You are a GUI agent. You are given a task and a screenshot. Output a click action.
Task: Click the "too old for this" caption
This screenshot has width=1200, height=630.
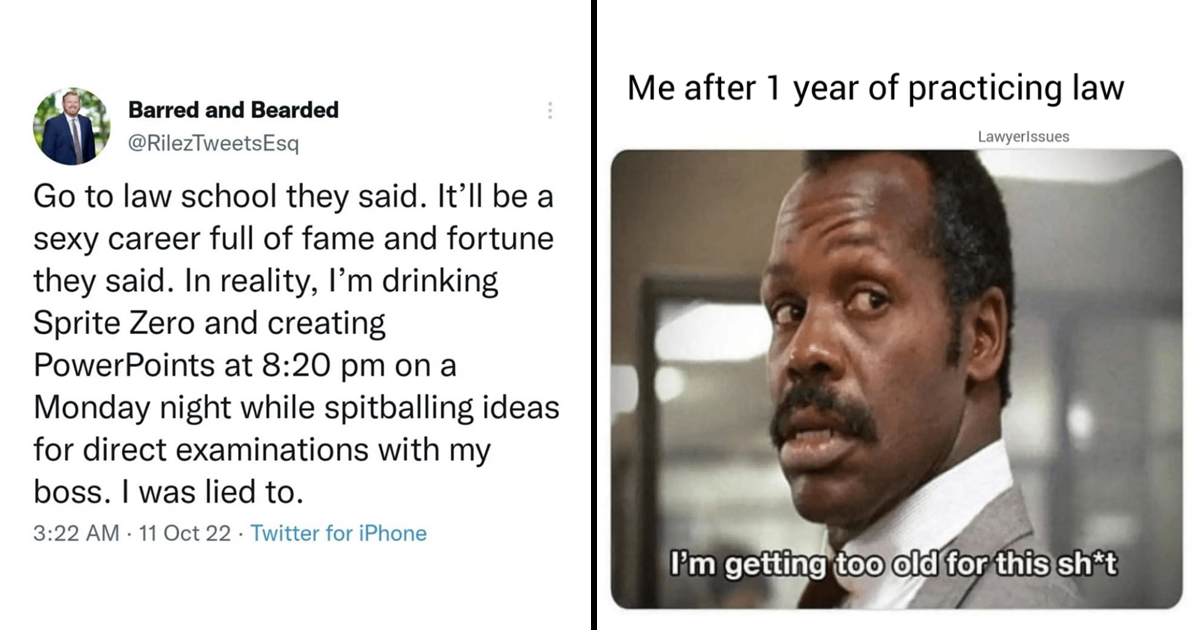[894, 567]
